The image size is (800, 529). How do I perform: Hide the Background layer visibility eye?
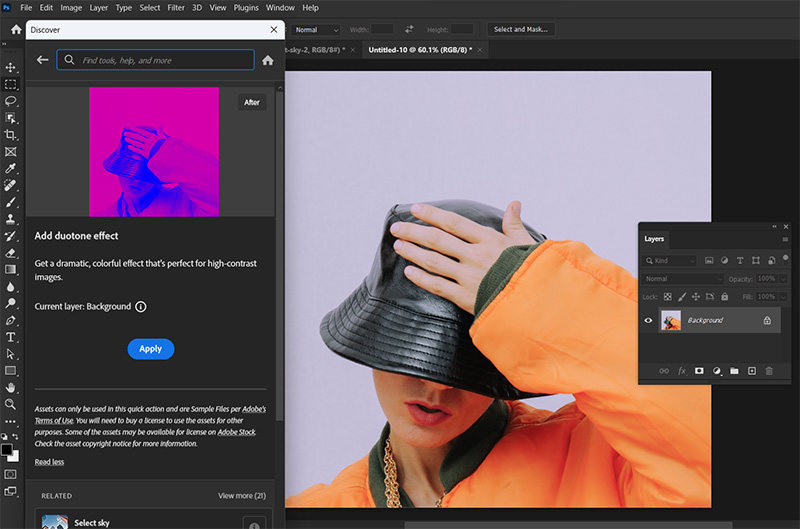point(648,320)
